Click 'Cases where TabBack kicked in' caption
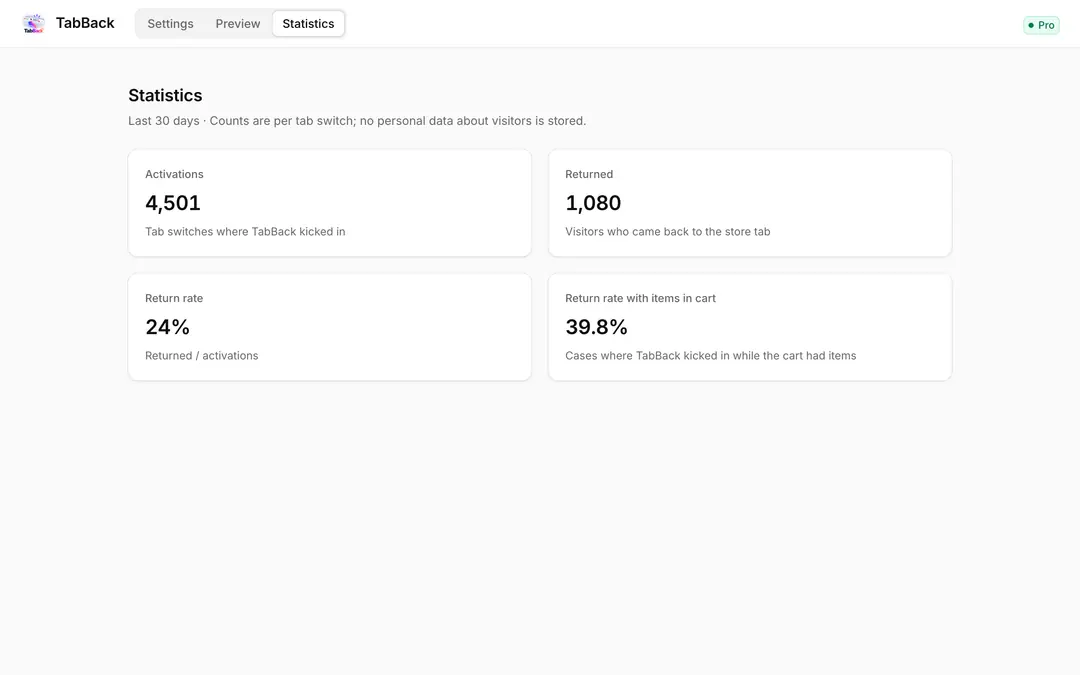 (x=711, y=355)
